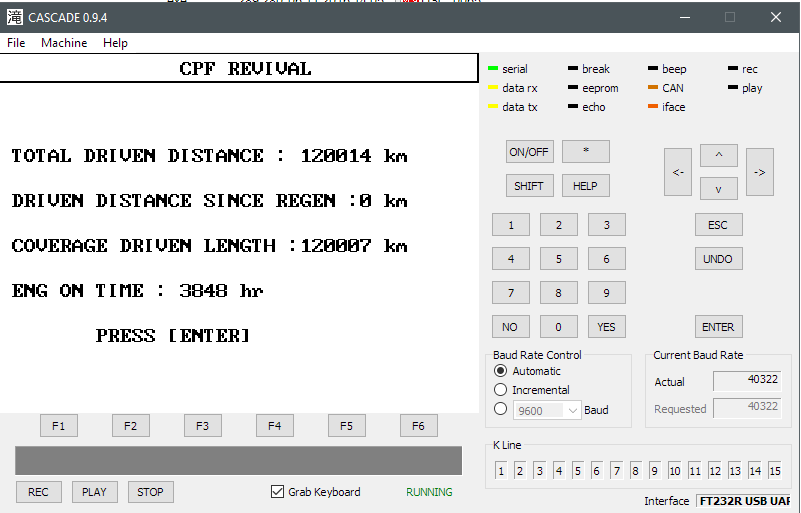The height and width of the screenshot is (513, 801).
Task: Click the ON/OFF button
Action: pyautogui.click(x=529, y=152)
